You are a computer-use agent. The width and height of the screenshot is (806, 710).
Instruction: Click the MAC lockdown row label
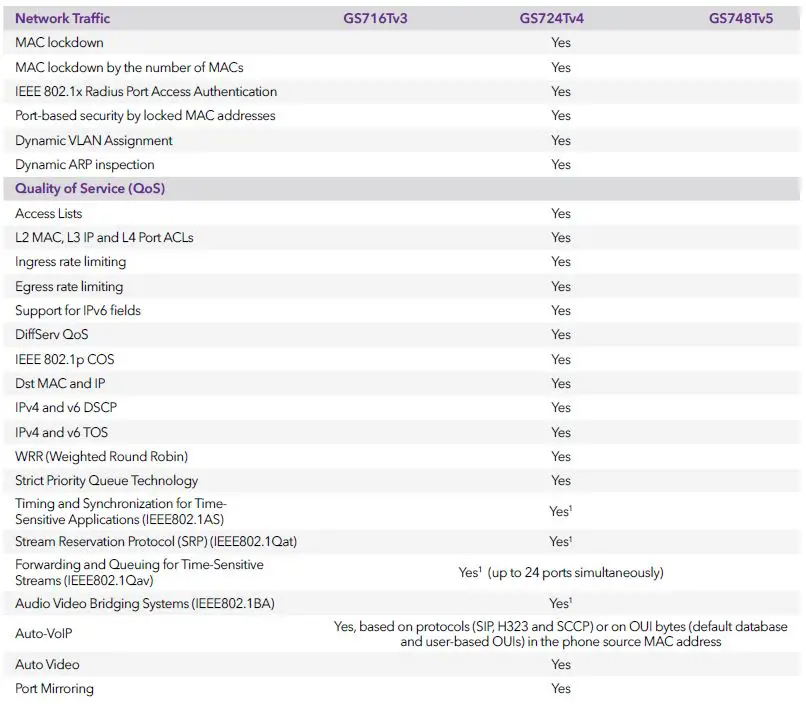(x=57, y=43)
